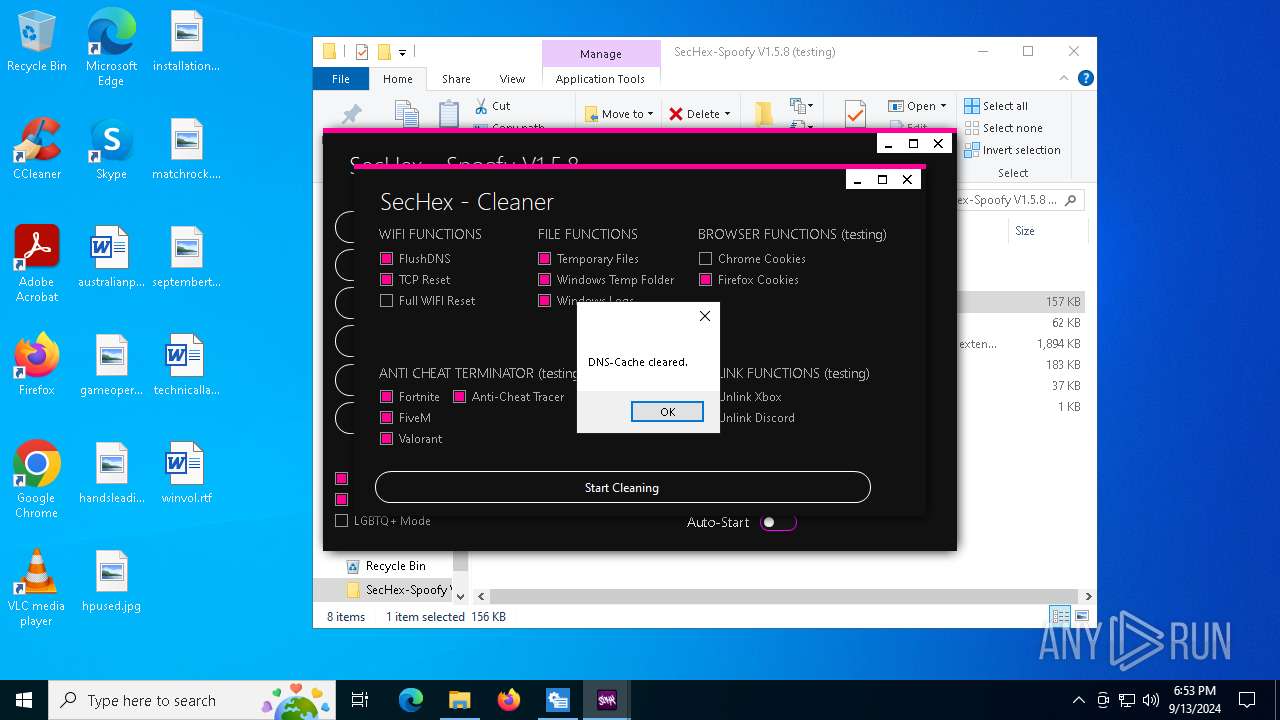
Task: Switch to the Home ribbon tab
Action: pyautogui.click(x=397, y=78)
